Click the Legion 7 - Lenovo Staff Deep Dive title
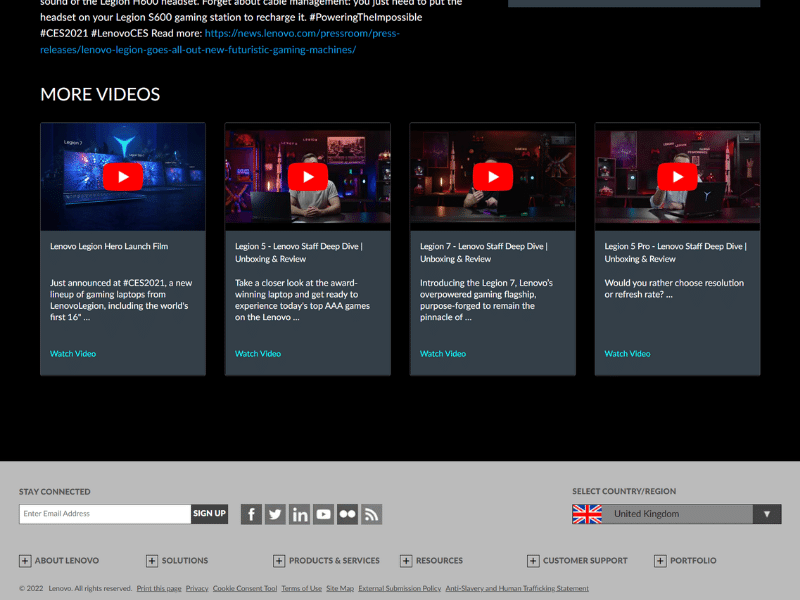Viewport: 800px width, 600px height. pyautogui.click(x=484, y=253)
